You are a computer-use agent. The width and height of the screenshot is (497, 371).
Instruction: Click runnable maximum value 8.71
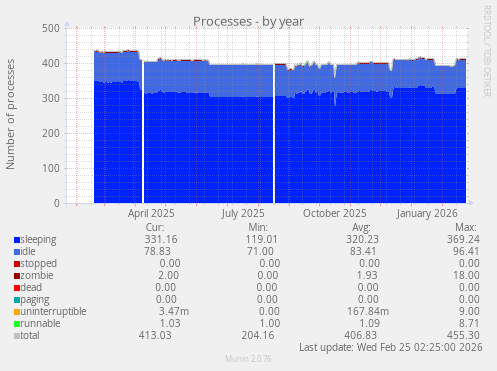point(469,323)
